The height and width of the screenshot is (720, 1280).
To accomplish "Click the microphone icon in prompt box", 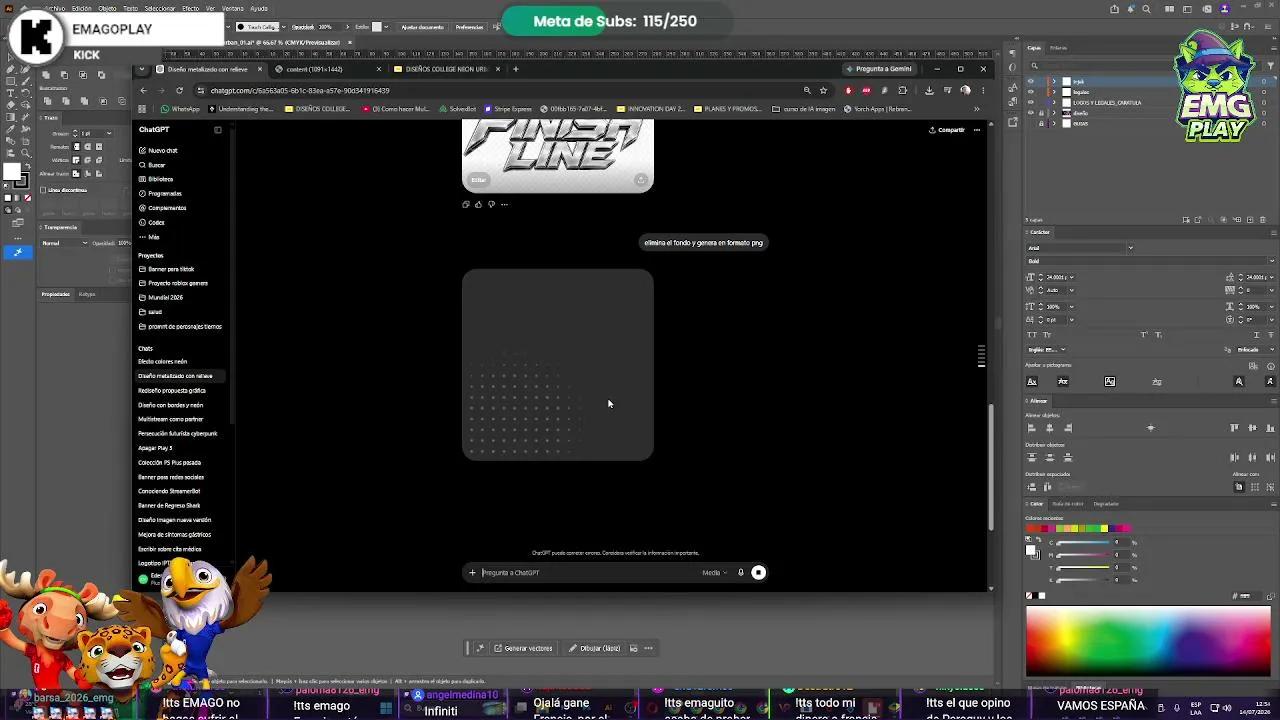I will coord(741,573).
